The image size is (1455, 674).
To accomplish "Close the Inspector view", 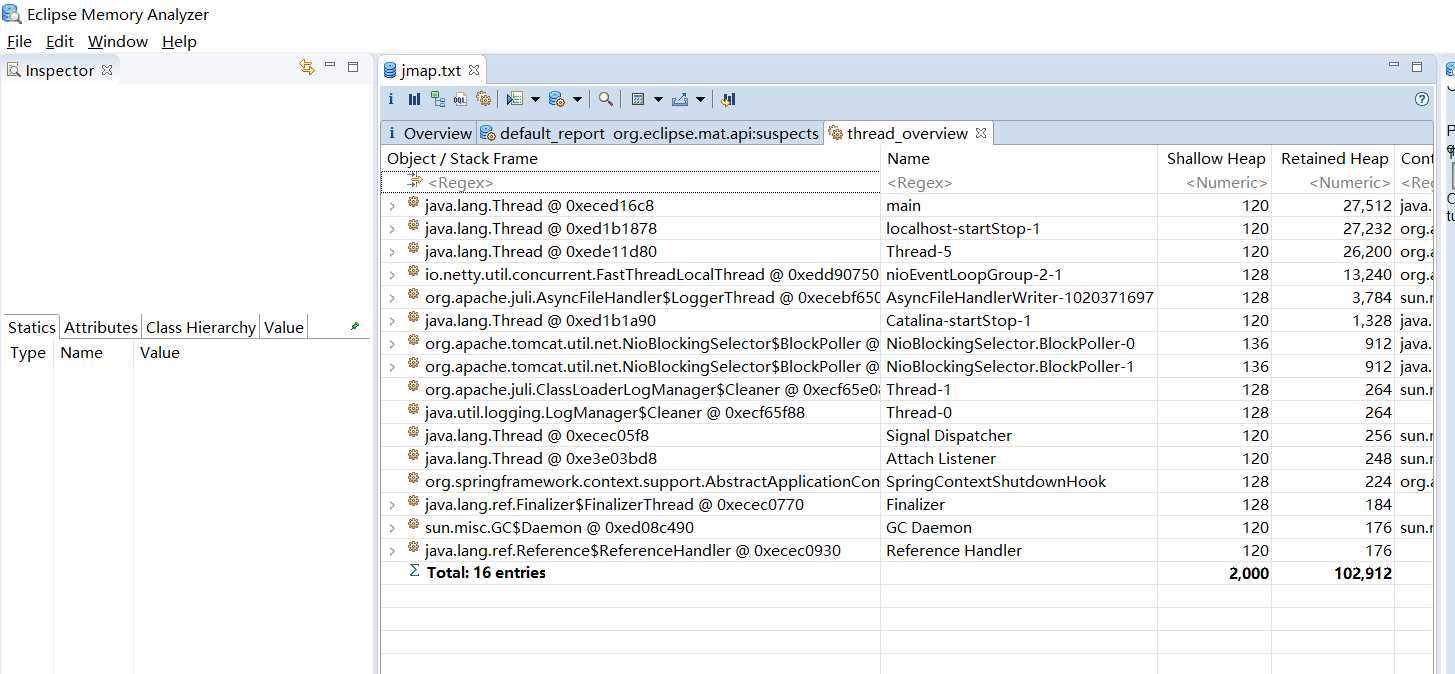I will pyautogui.click(x=106, y=70).
